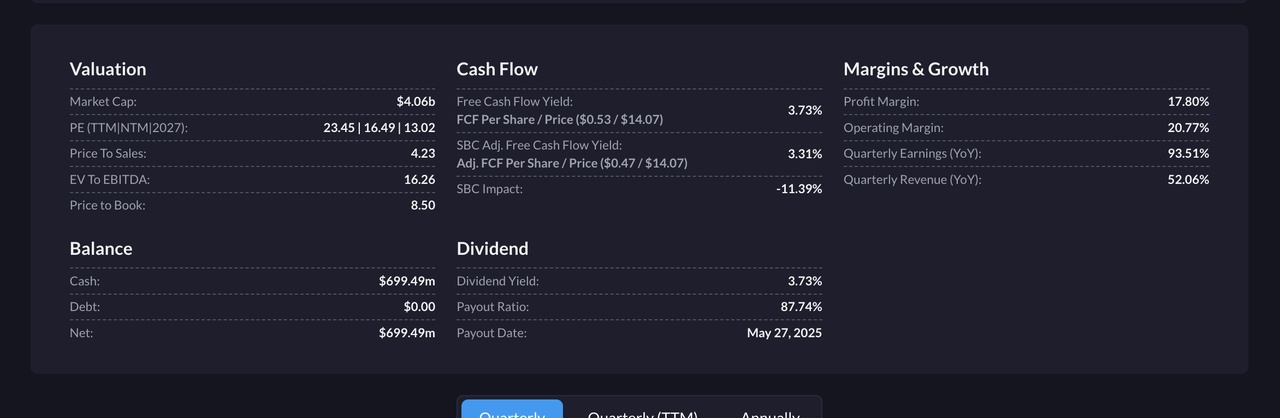Click the Valuation section heading
This screenshot has height=418, width=1280.
click(108, 69)
